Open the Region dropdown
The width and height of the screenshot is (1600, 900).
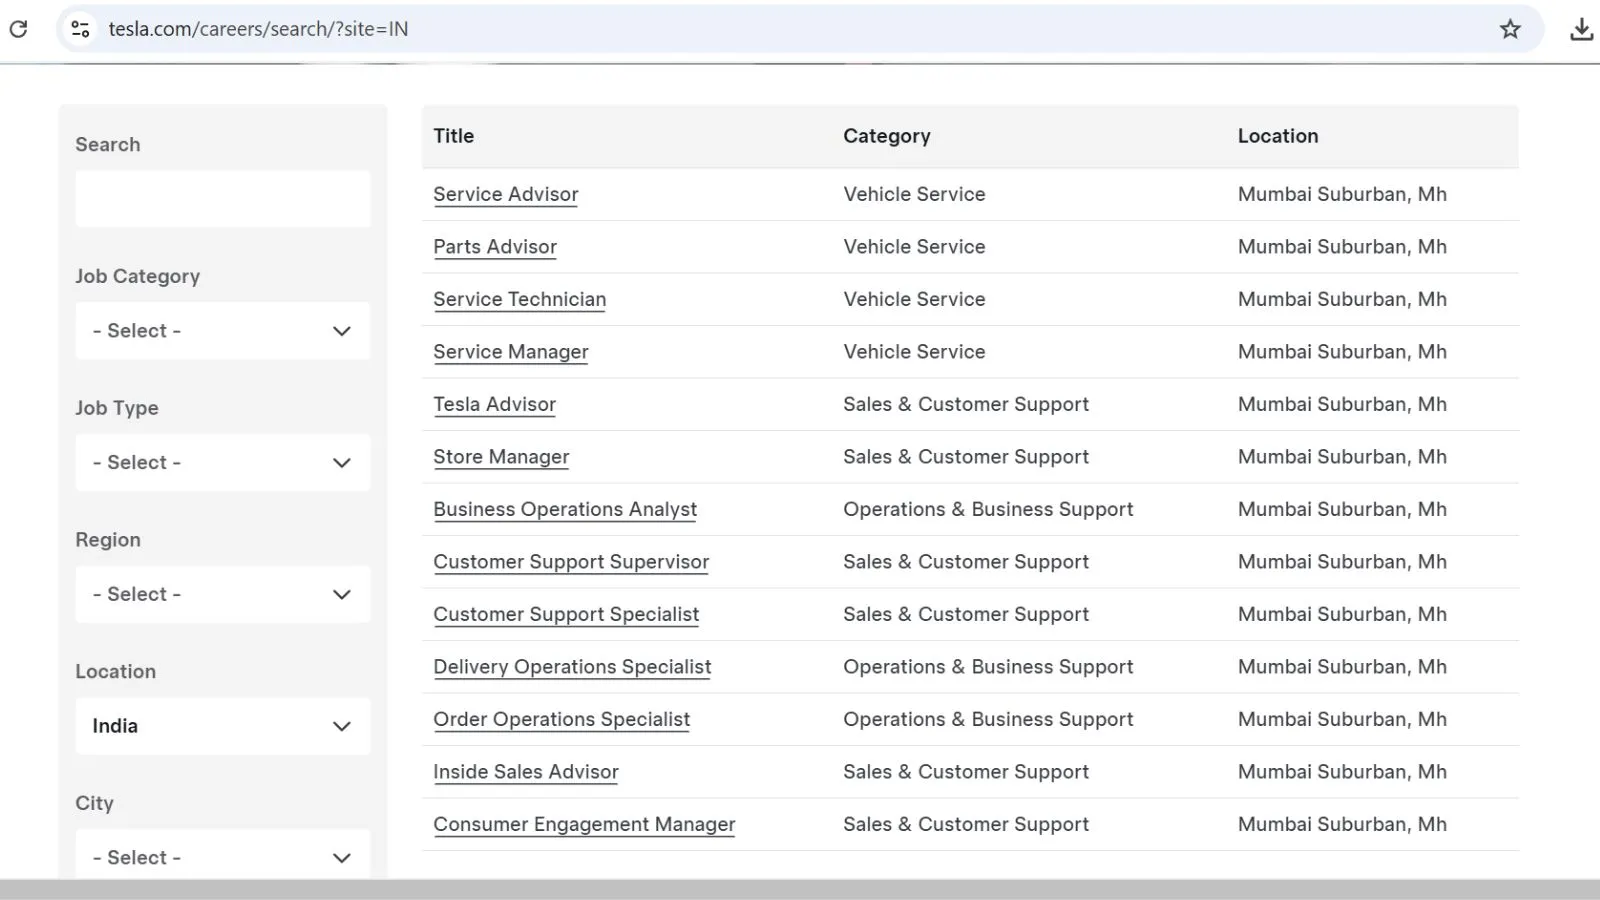(x=223, y=594)
